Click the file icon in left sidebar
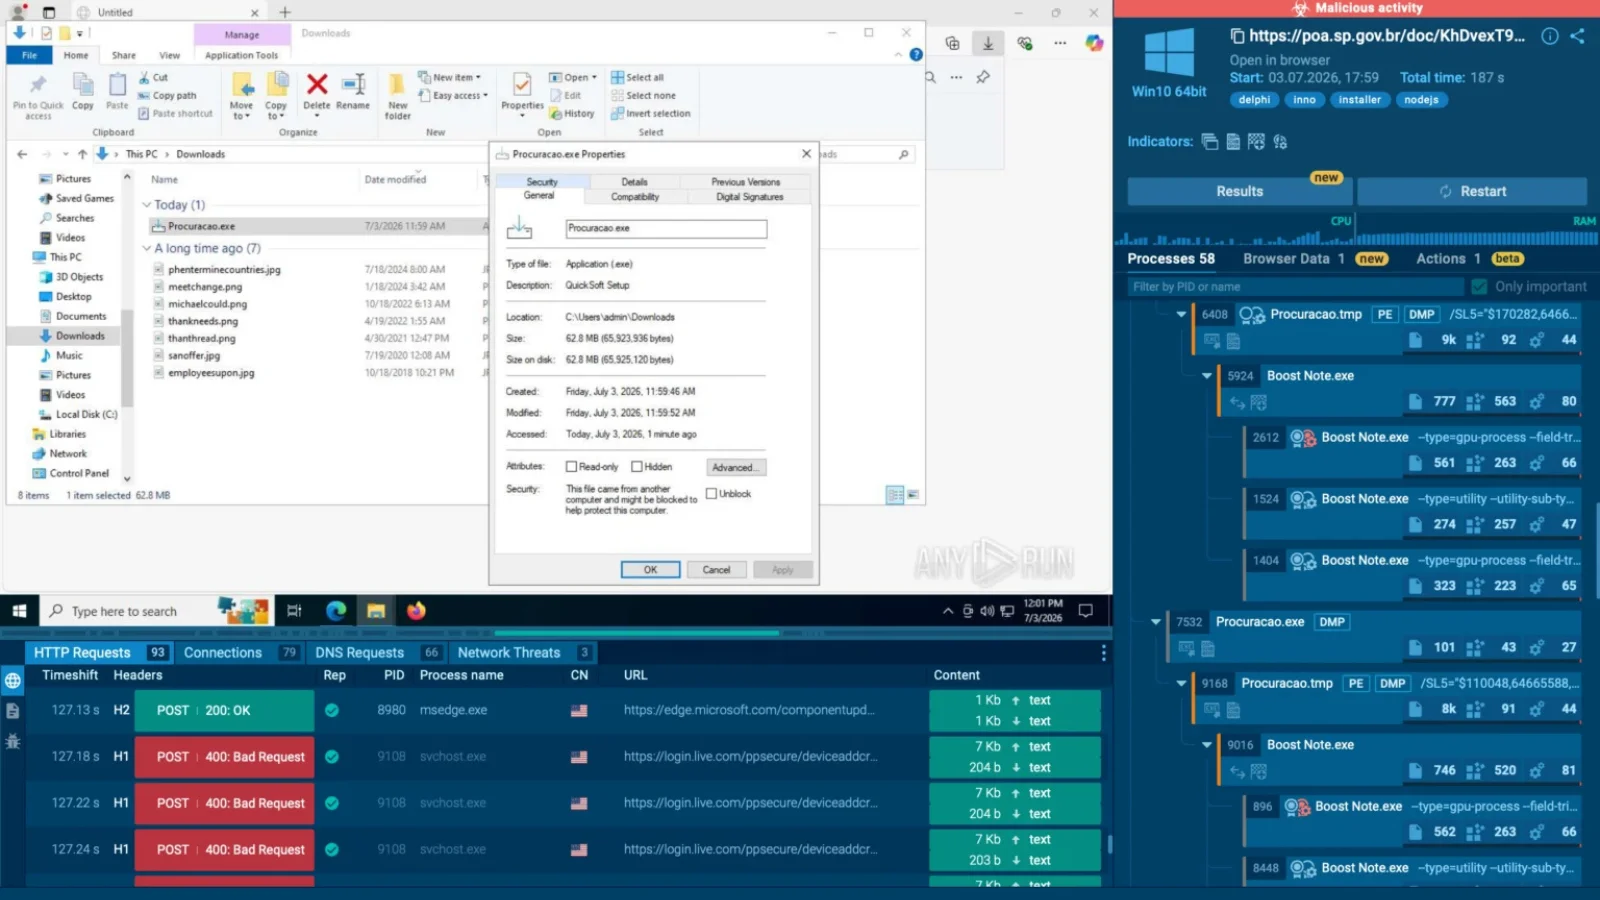 13,711
